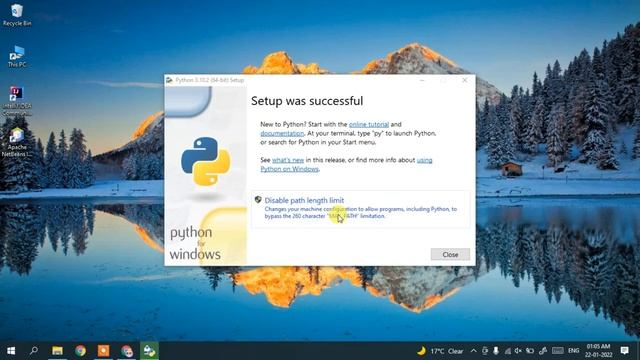640x360 pixels.
Task: Open the weather widget showing 17°C Clear
Action: point(440,351)
